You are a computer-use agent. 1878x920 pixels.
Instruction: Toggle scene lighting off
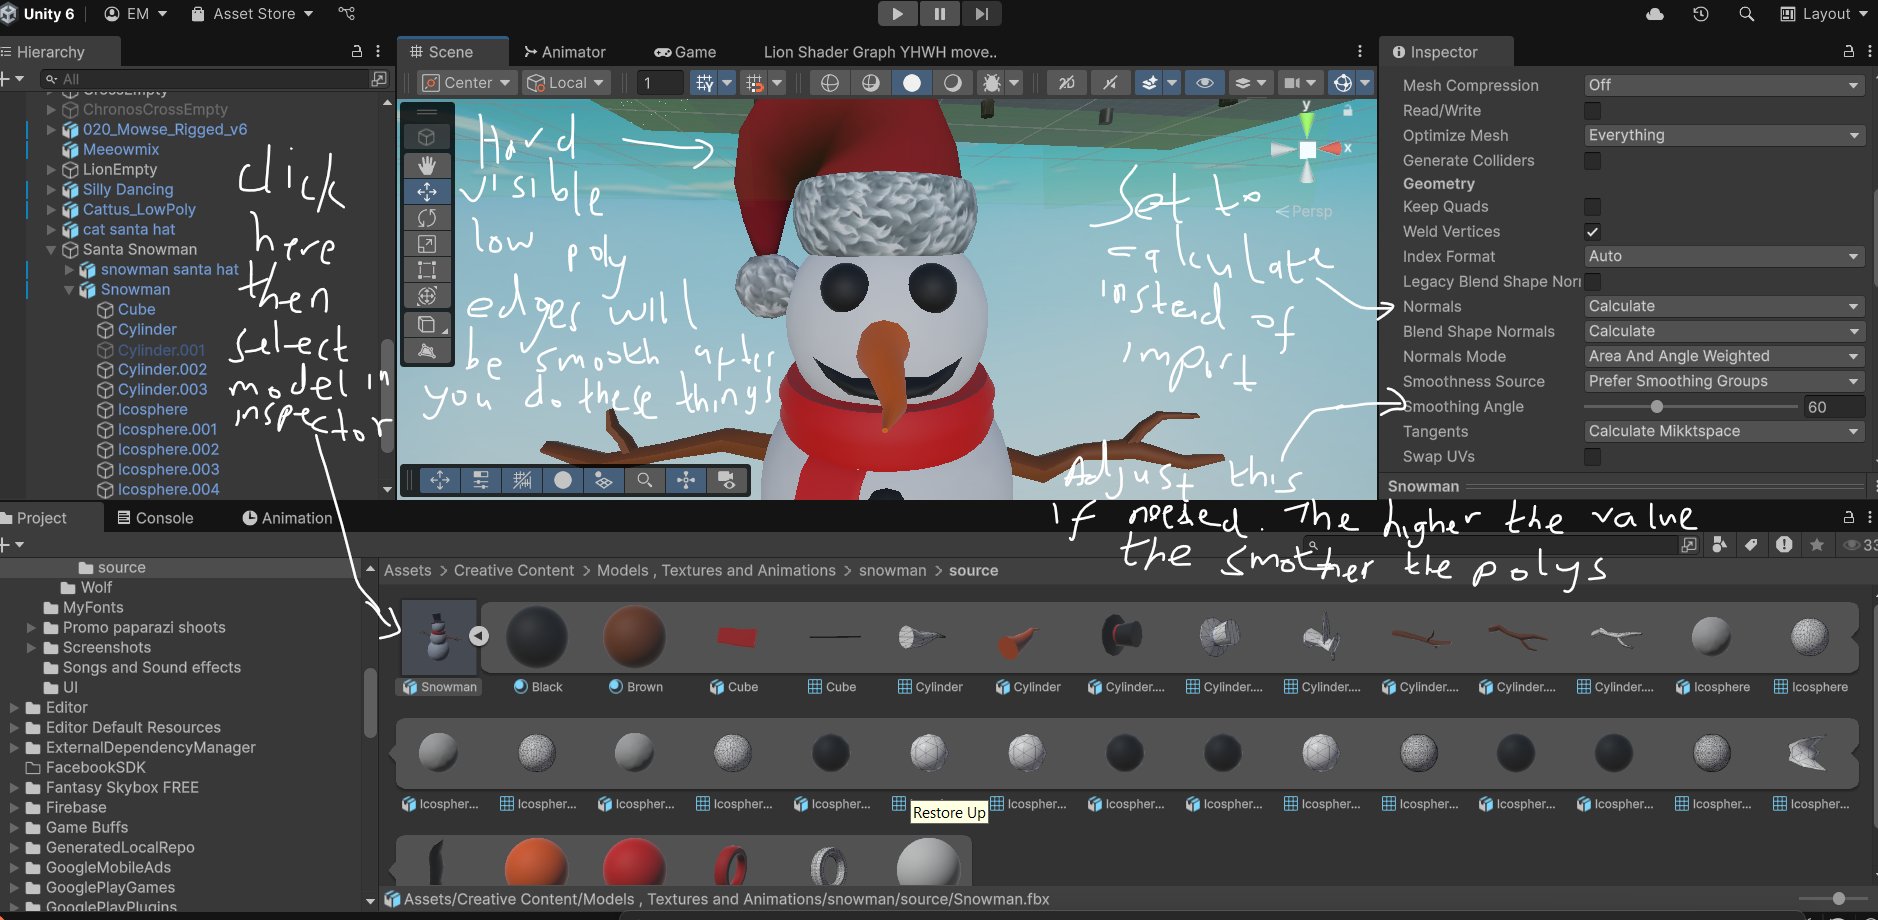1110,83
